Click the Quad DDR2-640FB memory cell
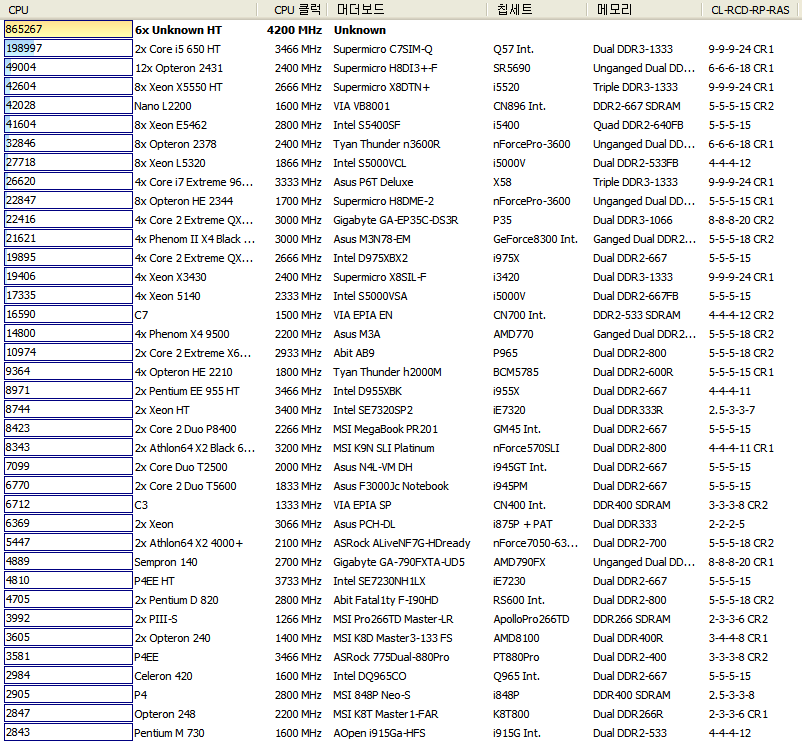 click(x=638, y=125)
